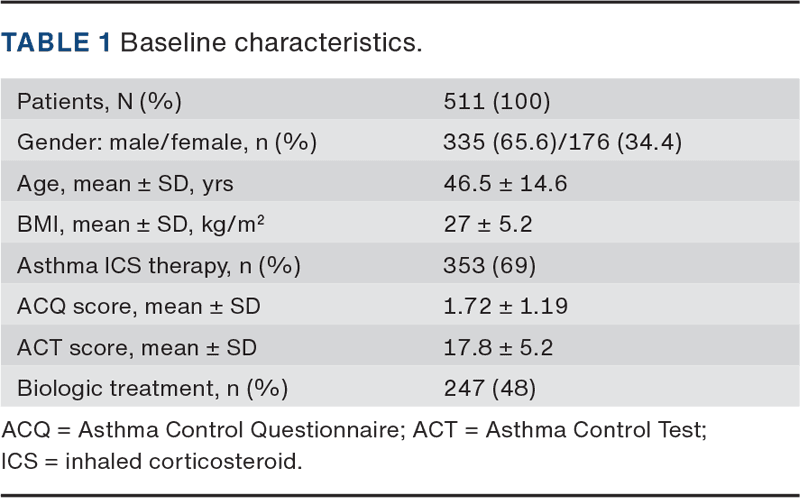Select the Baseline characteristics caption text
Viewport: 800px width, 498px height.
(271, 42)
